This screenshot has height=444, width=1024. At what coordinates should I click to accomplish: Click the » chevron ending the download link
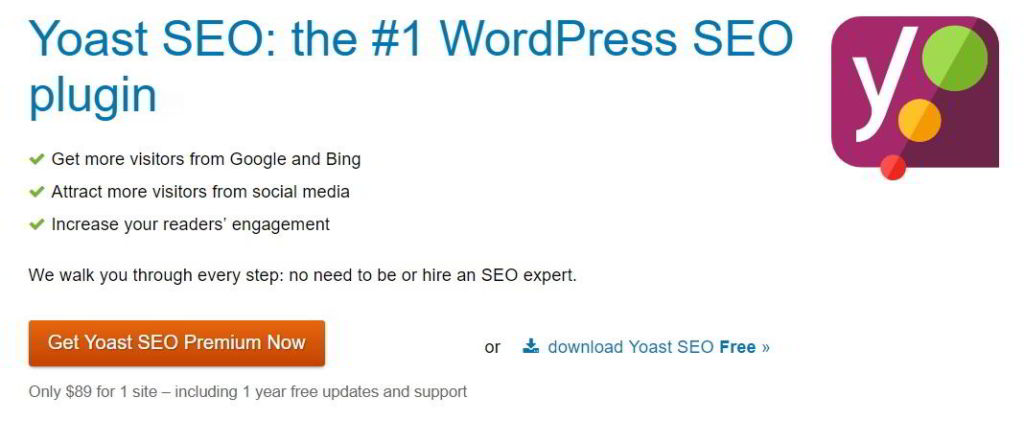pyautogui.click(x=765, y=347)
